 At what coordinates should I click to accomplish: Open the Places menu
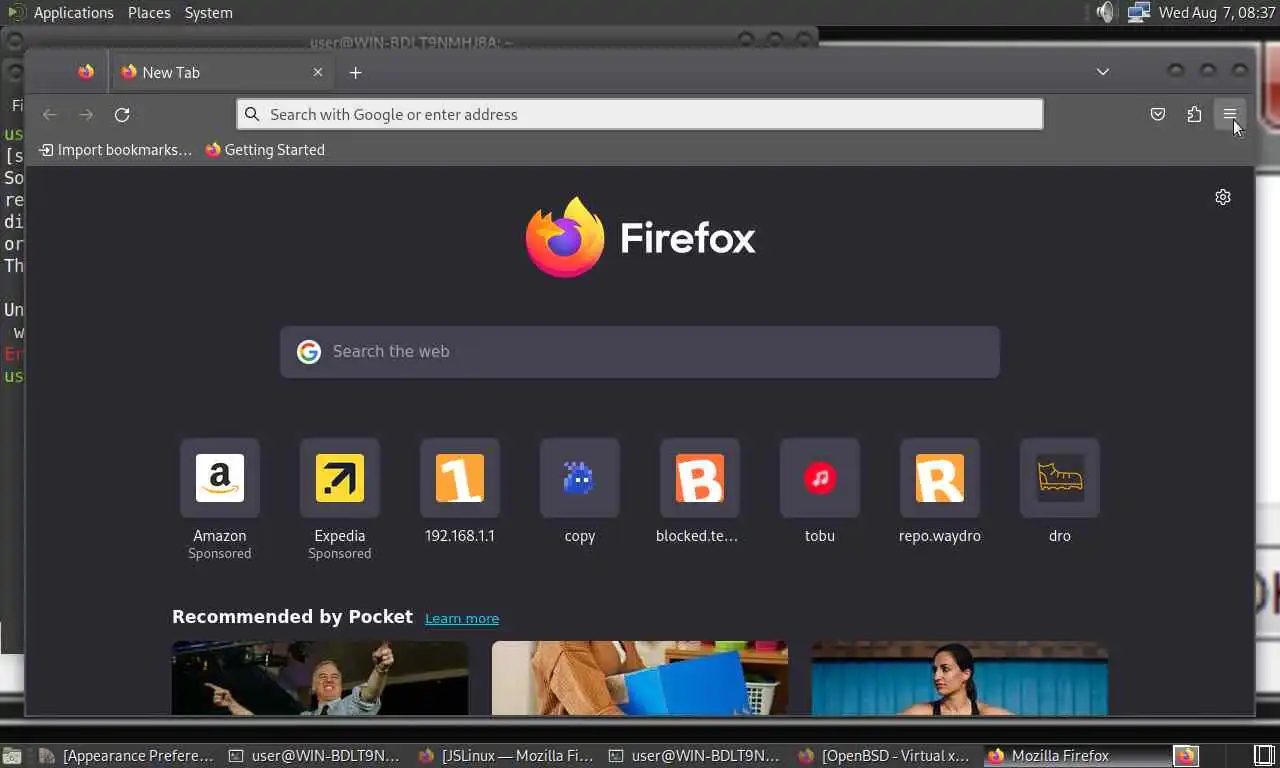(x=149, y=13)
